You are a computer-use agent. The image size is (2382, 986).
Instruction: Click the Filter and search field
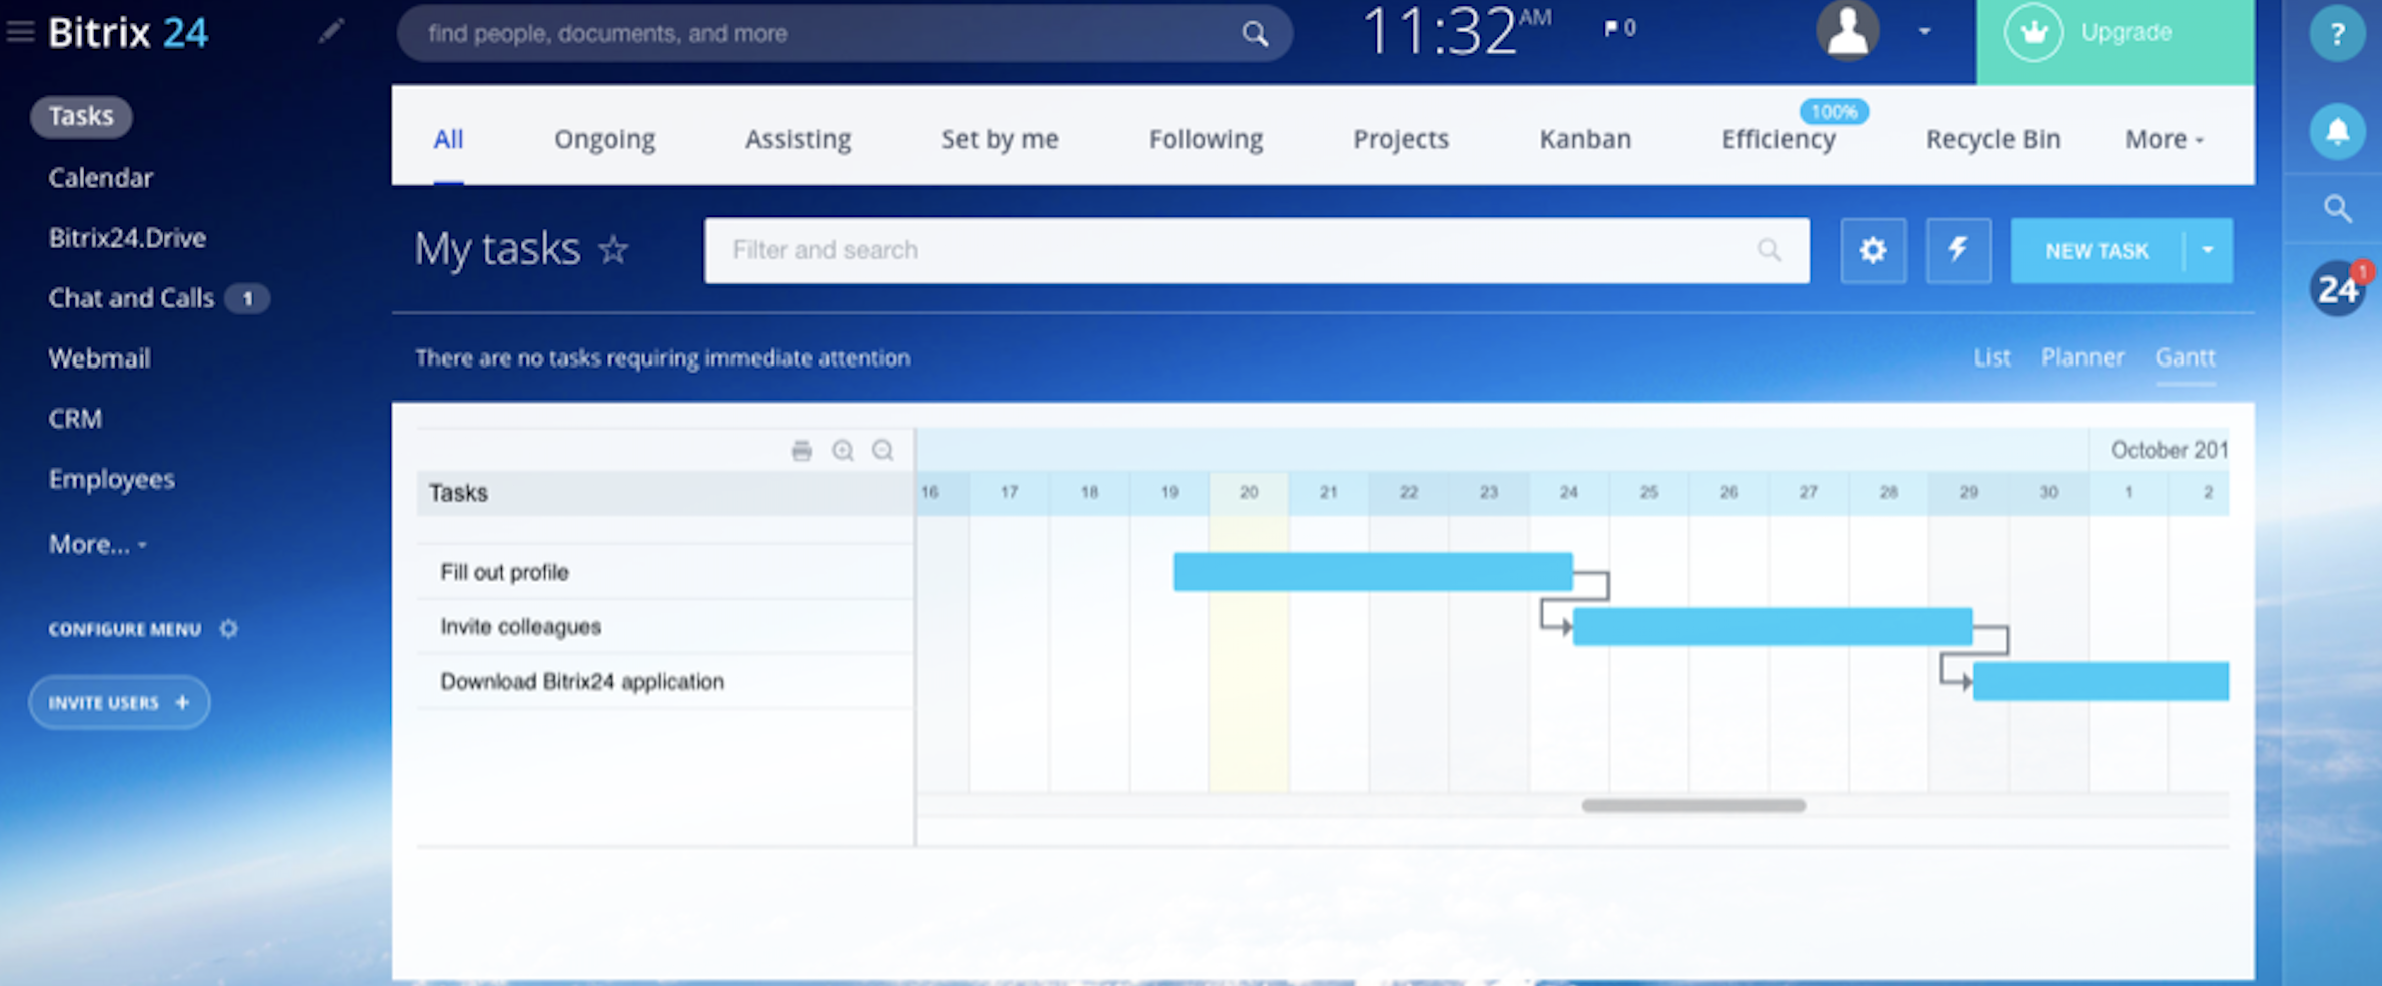[1240, 250]
